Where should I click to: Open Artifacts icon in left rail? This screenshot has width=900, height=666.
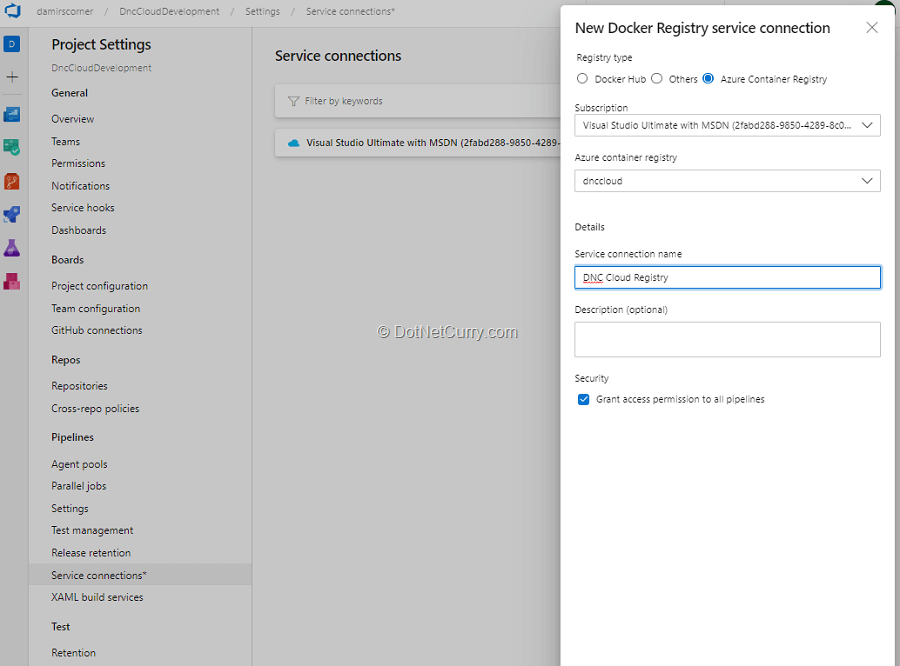tap(12, 281)
